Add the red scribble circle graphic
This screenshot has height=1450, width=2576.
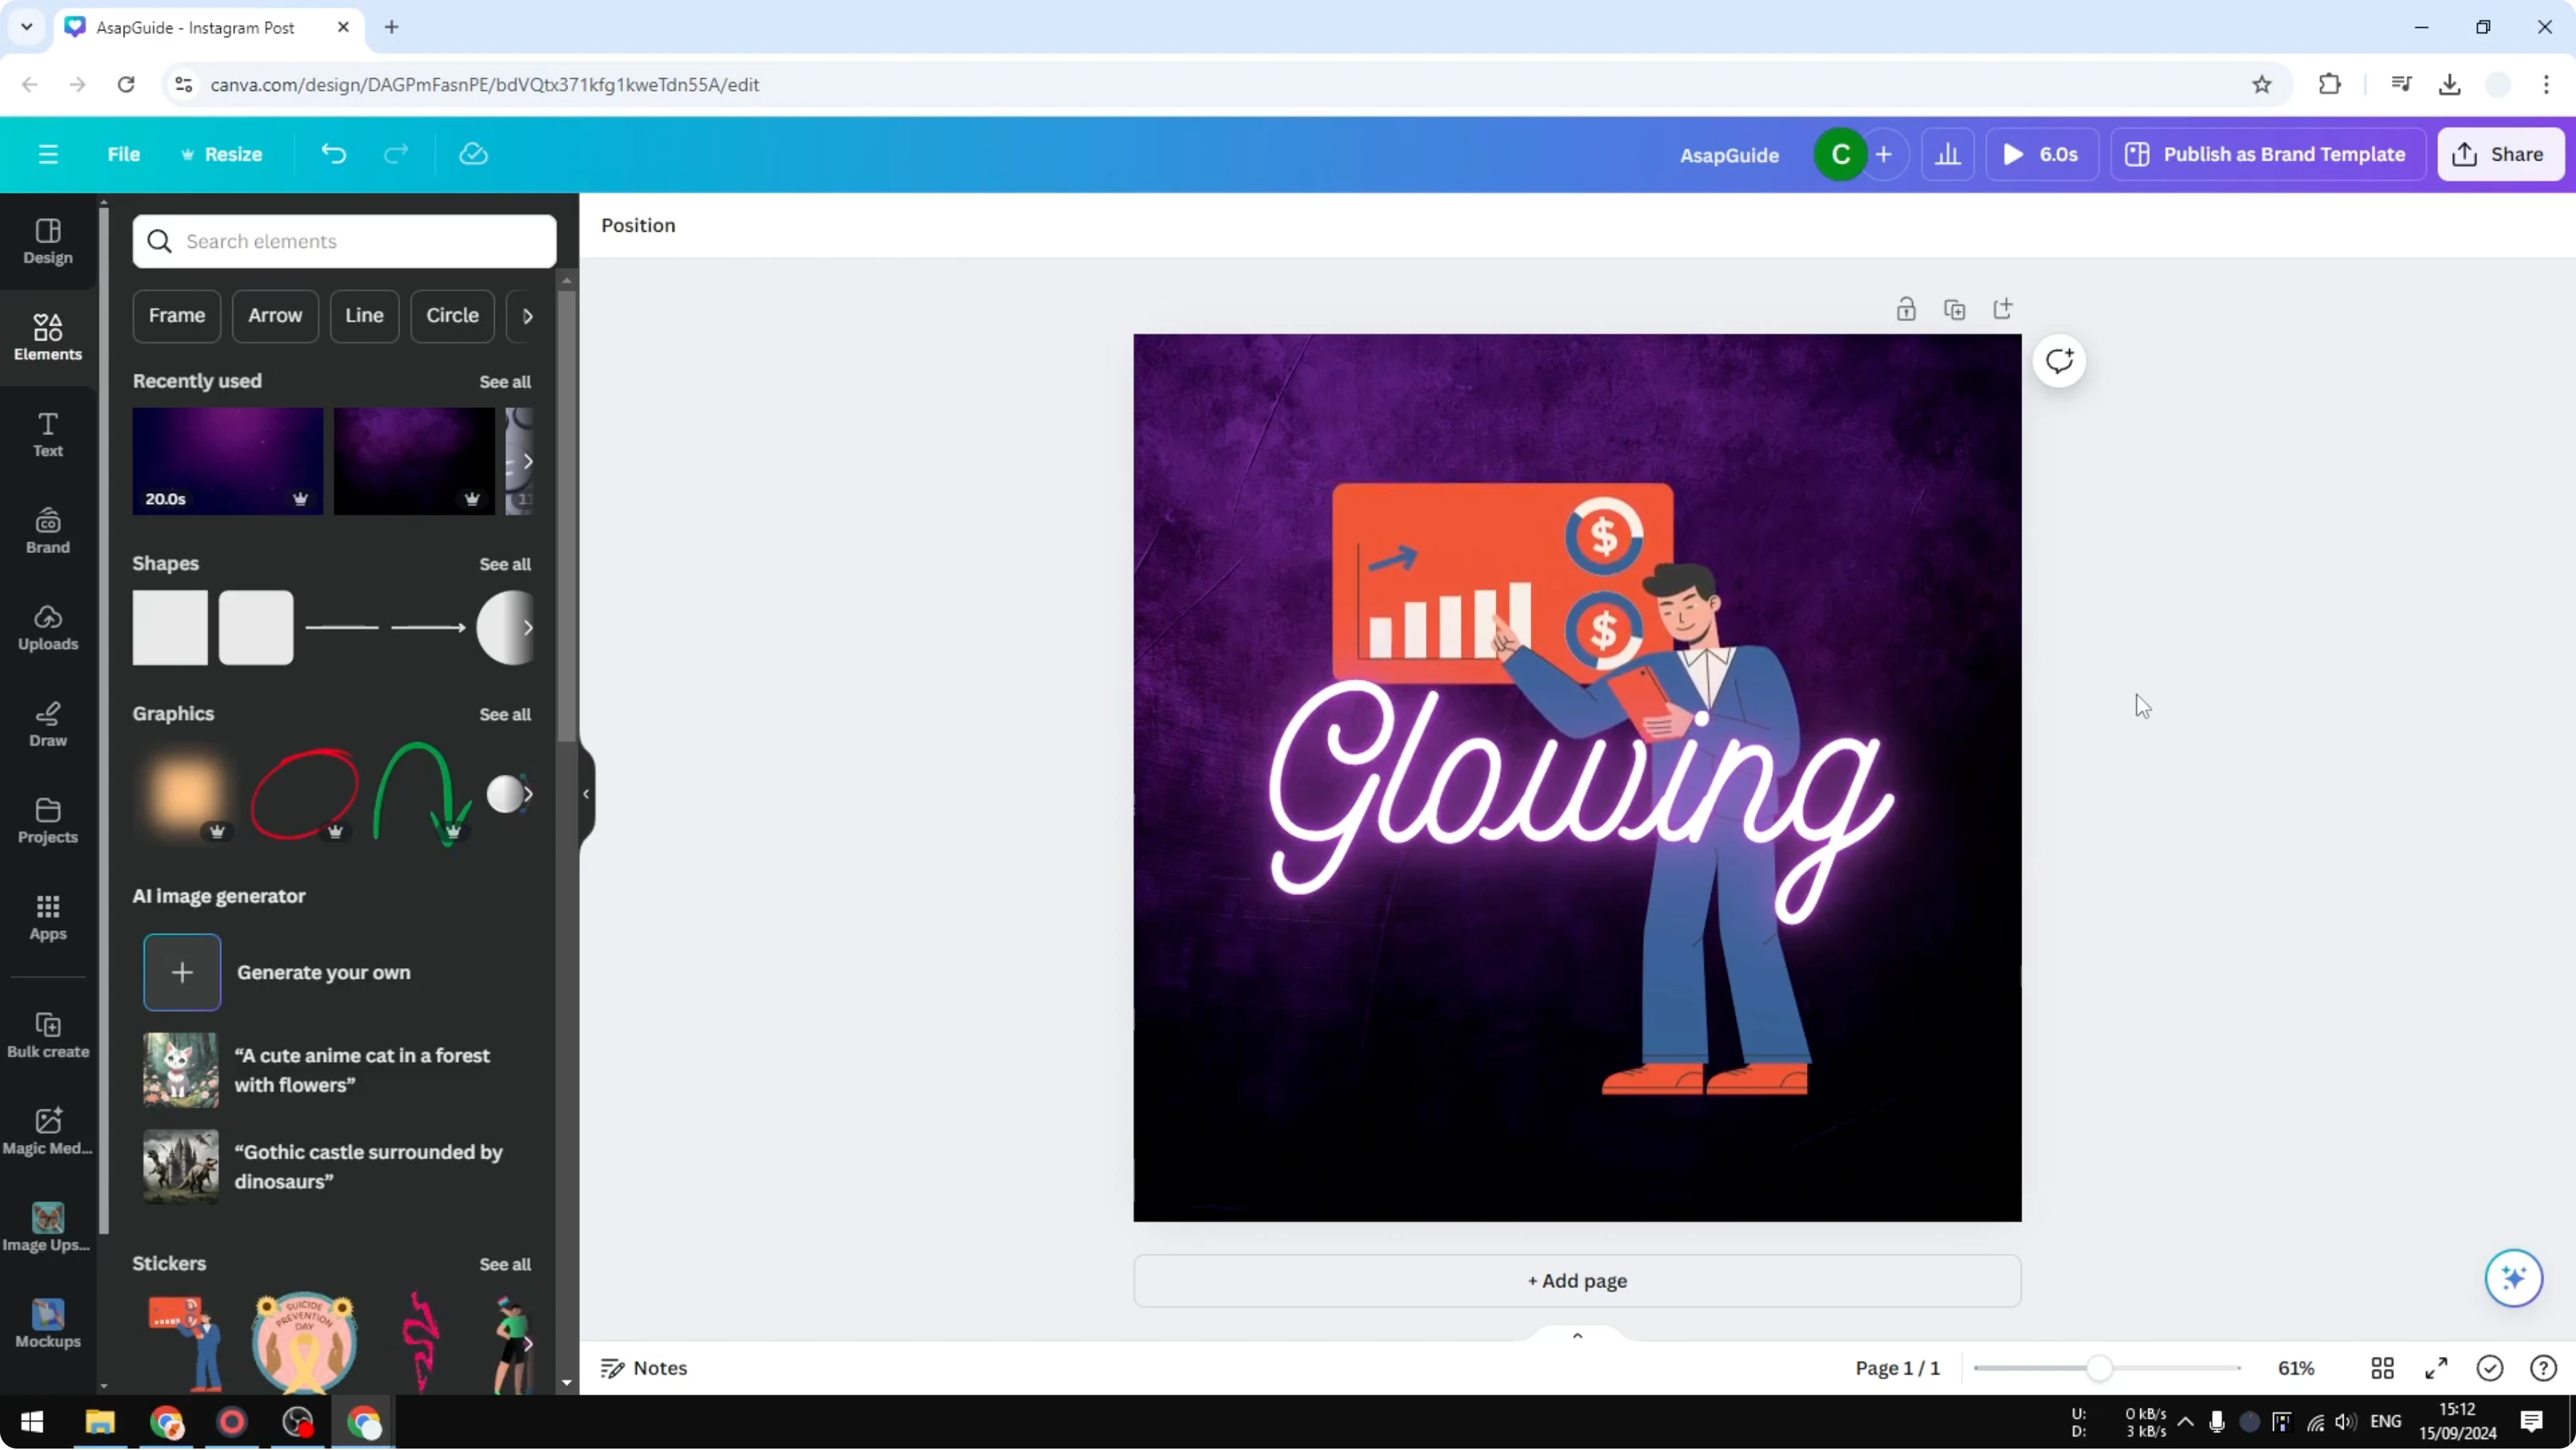[x=304, y=794]
